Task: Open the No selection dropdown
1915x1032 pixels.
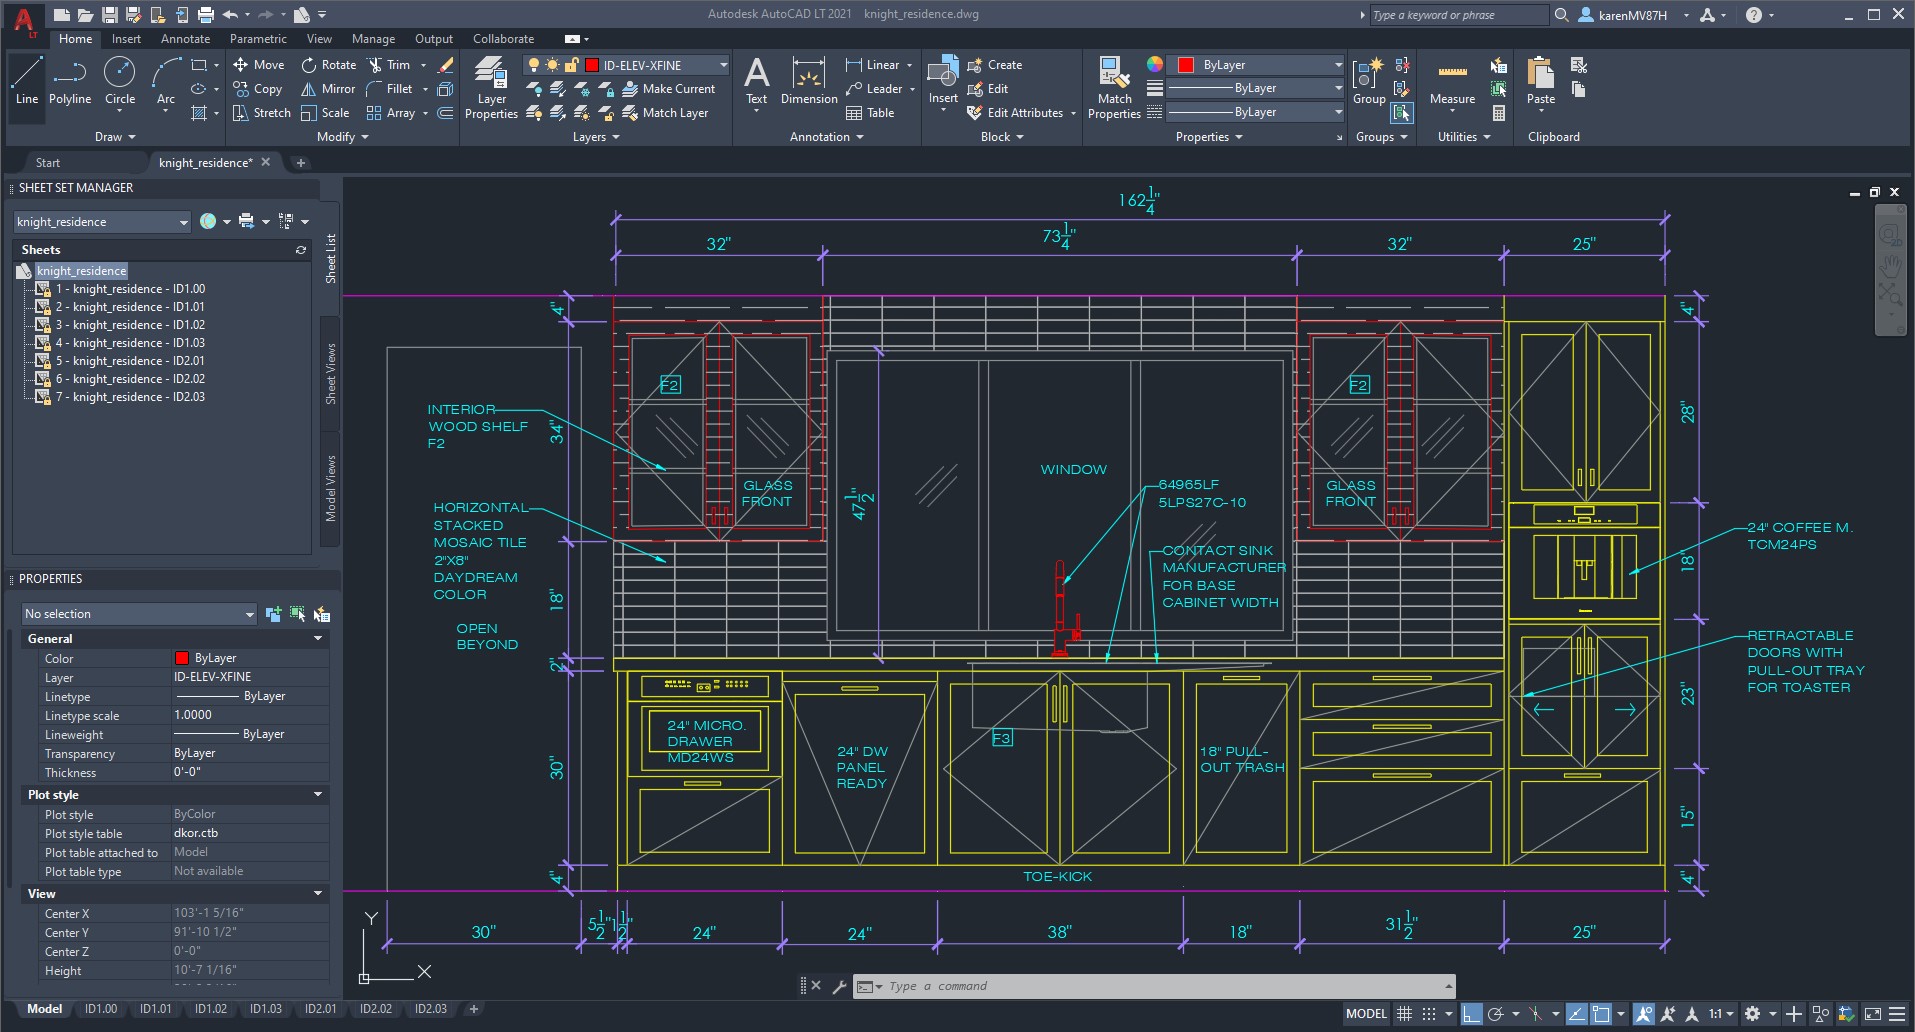Action: point(139,614)
